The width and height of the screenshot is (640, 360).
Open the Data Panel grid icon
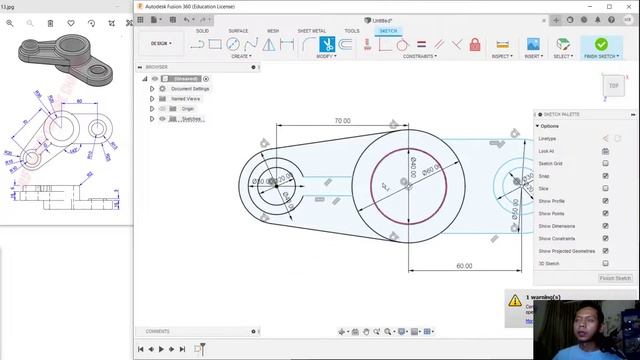coord(140,20)
